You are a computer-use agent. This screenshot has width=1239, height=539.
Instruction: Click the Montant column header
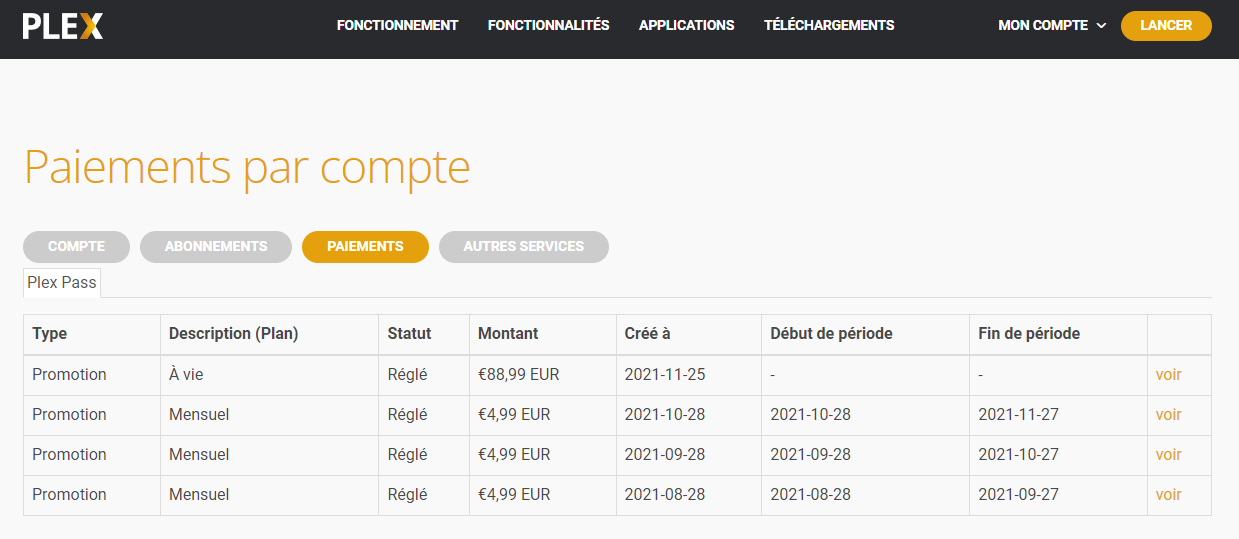coord(508,334)
